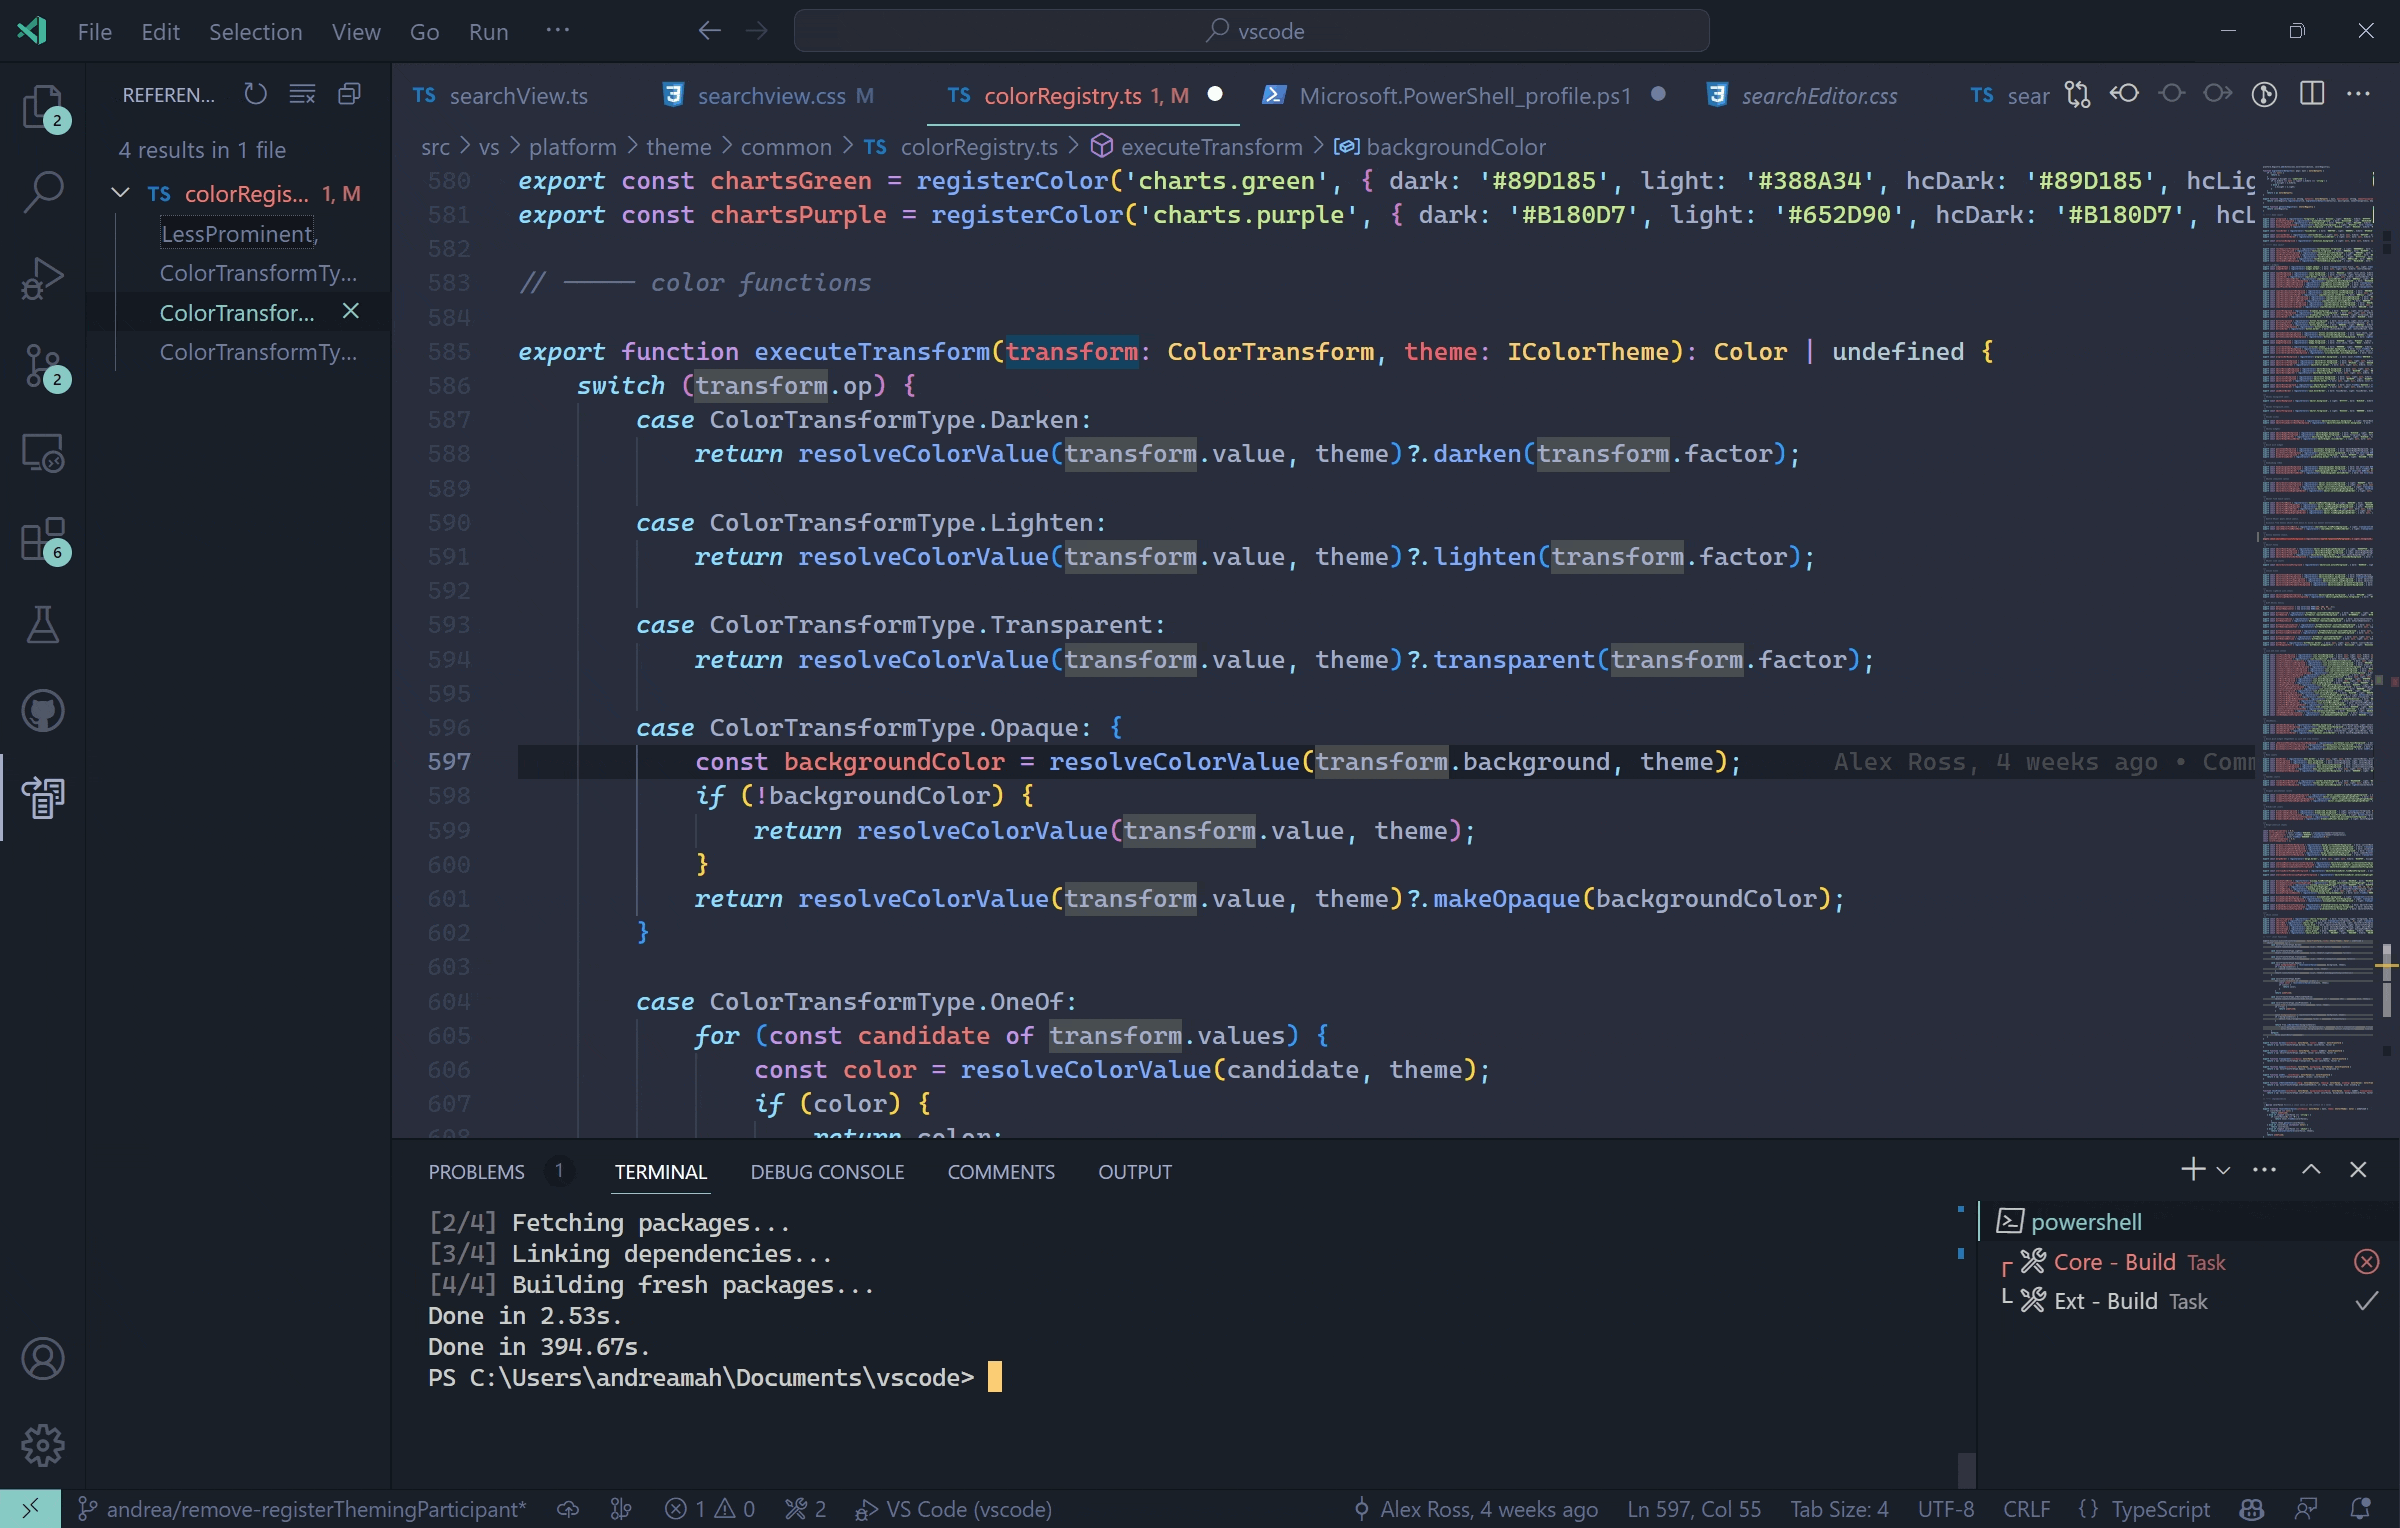Open the OUTPUT panel tab
The image size is (2400, 1528).
tap(1134, 1171)
